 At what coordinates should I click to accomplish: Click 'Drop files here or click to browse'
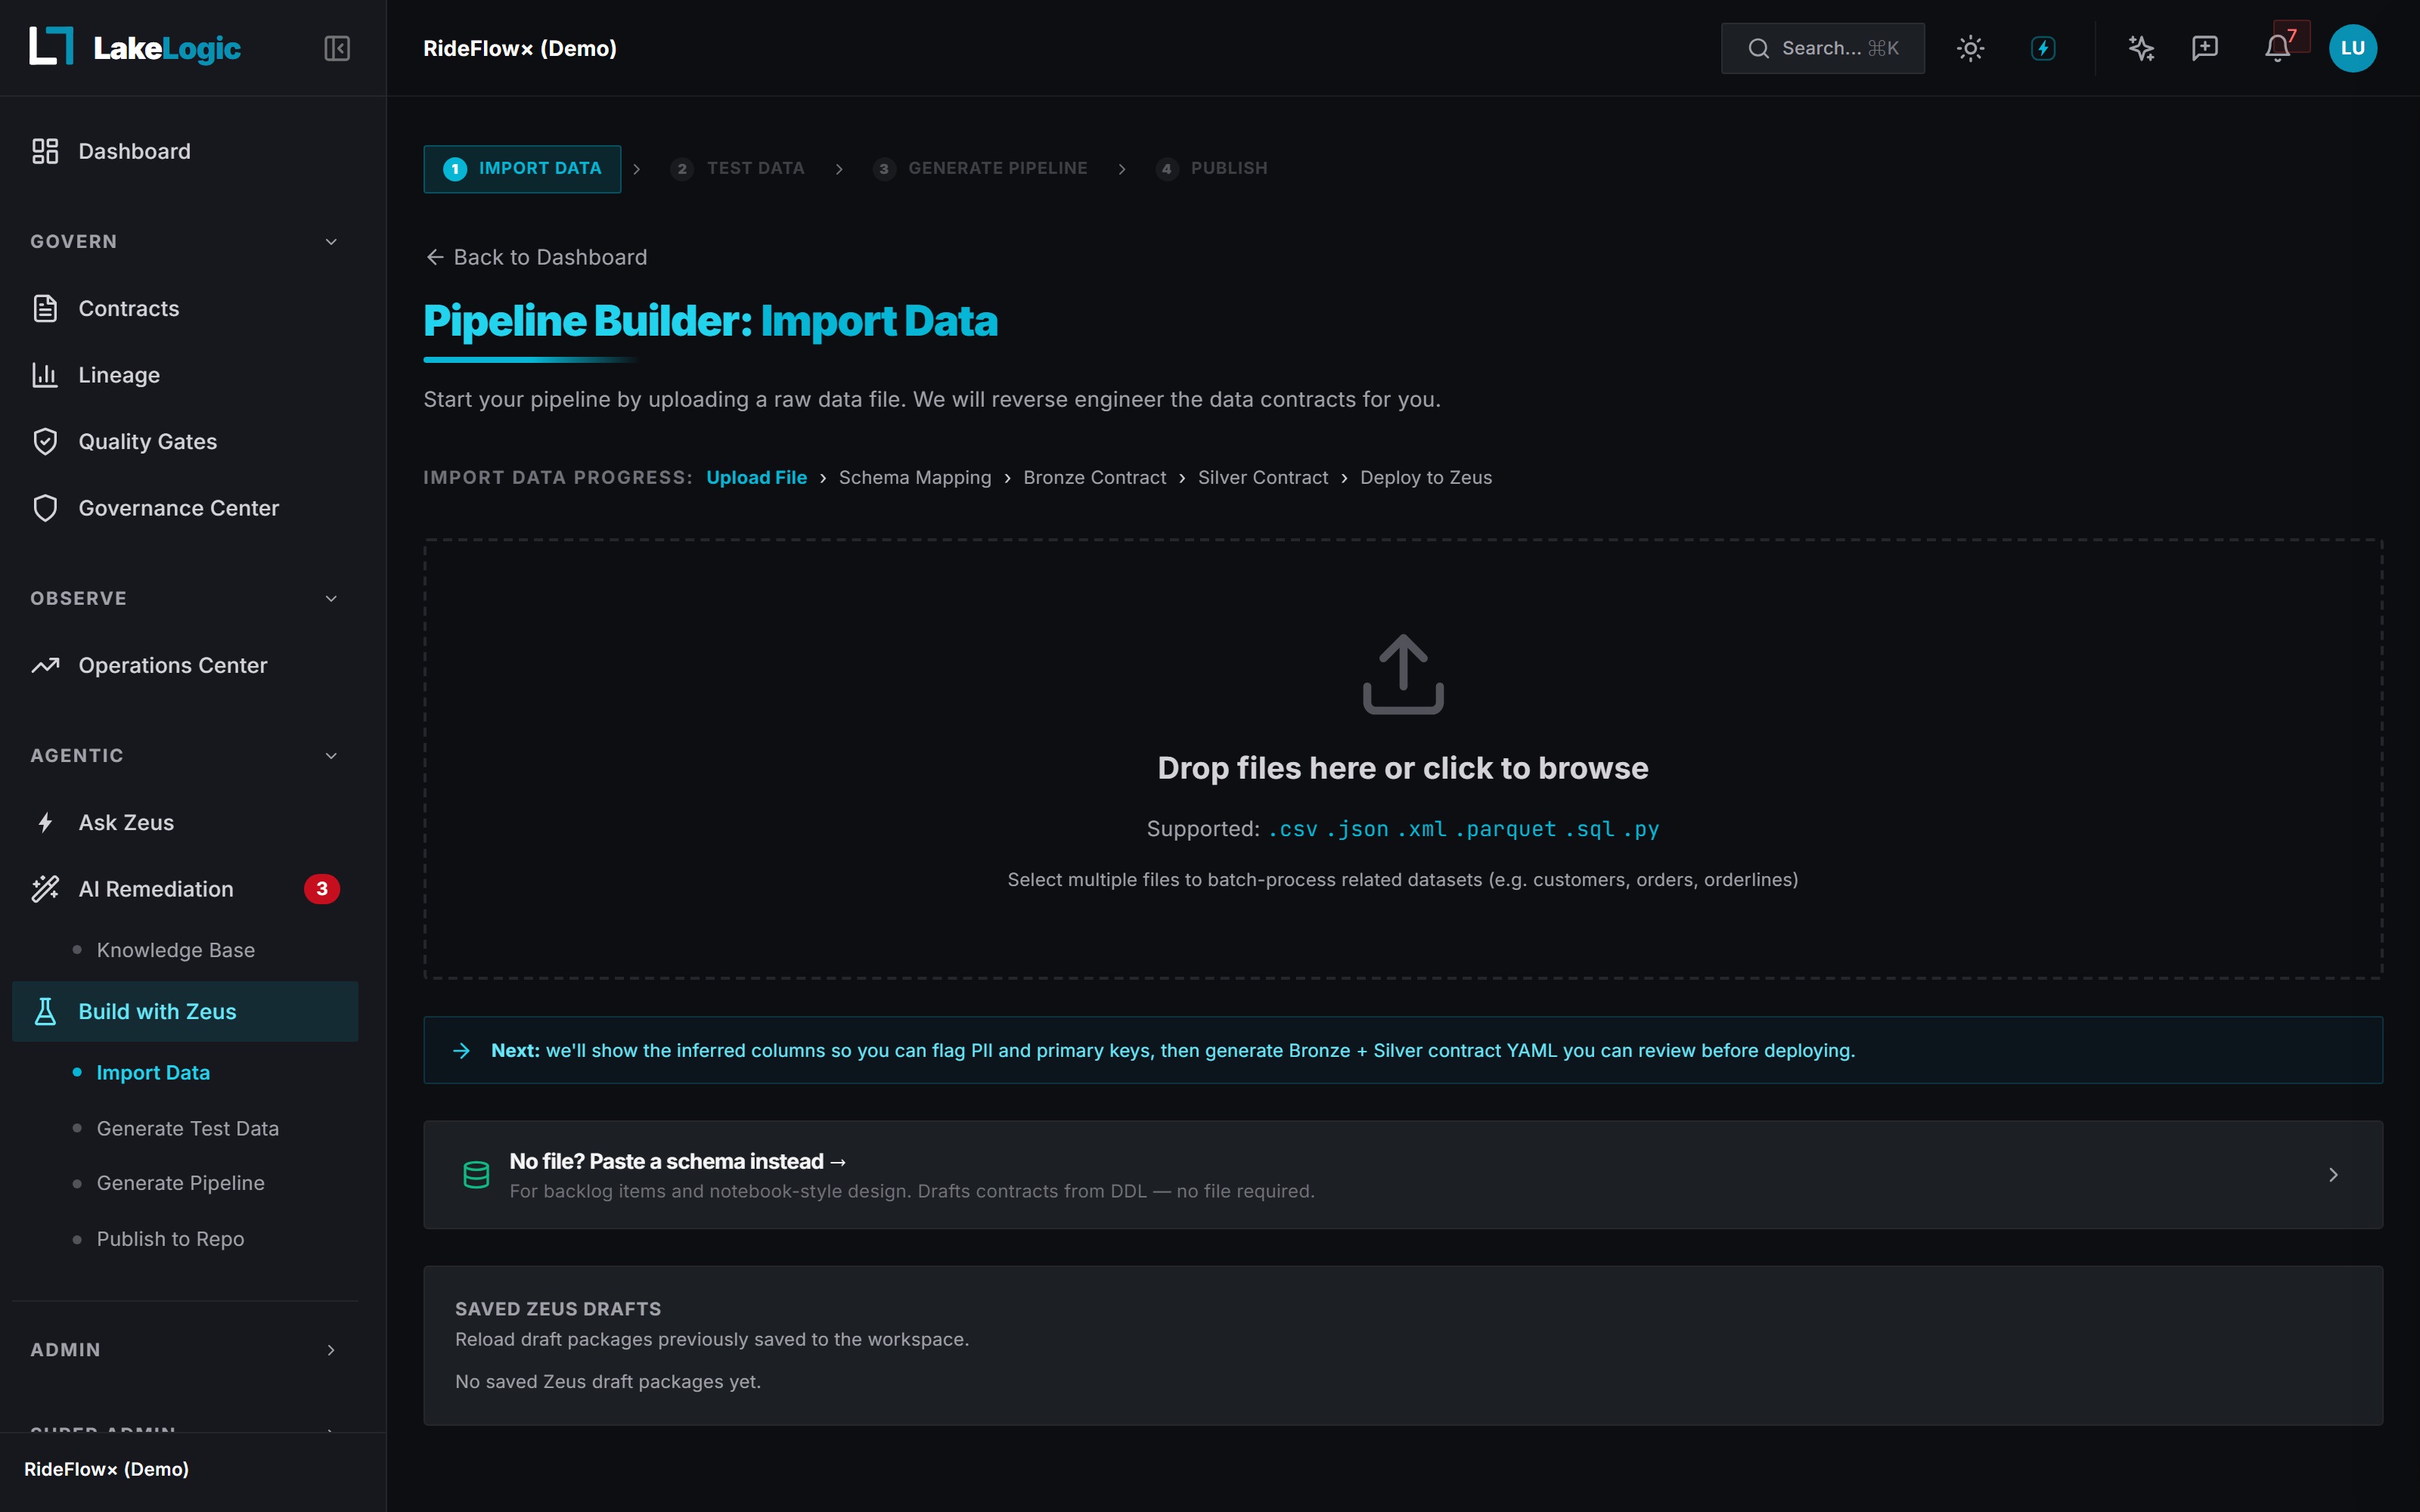[x=1403, y=768]
